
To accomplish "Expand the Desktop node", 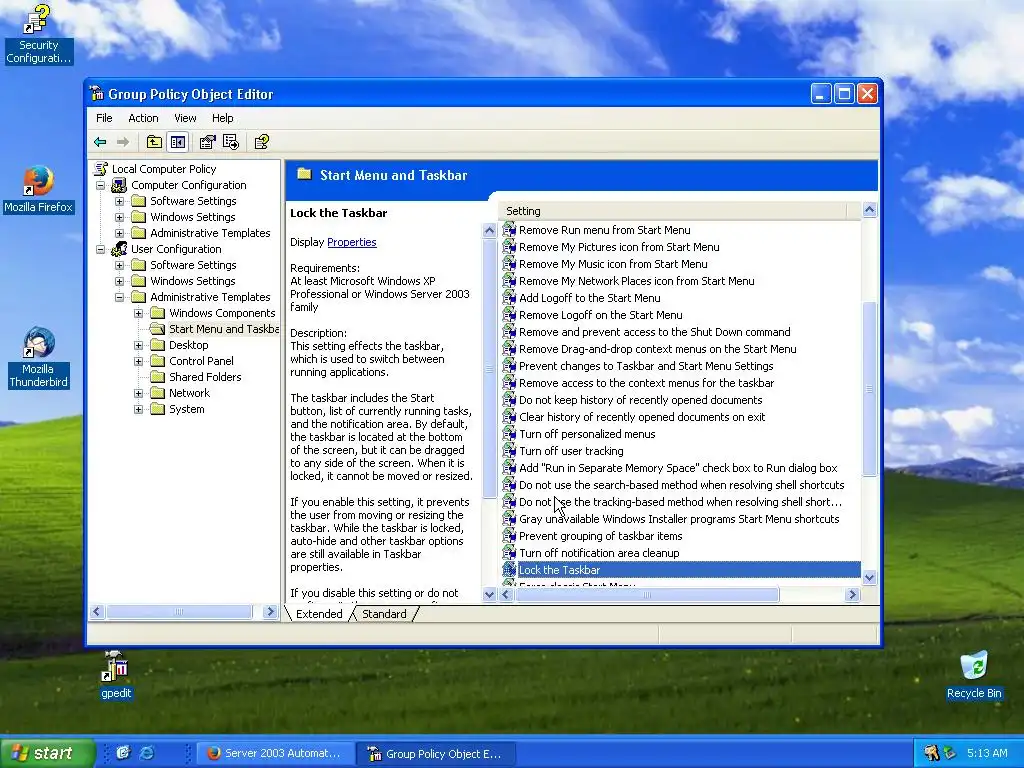I will coord(138,345).
